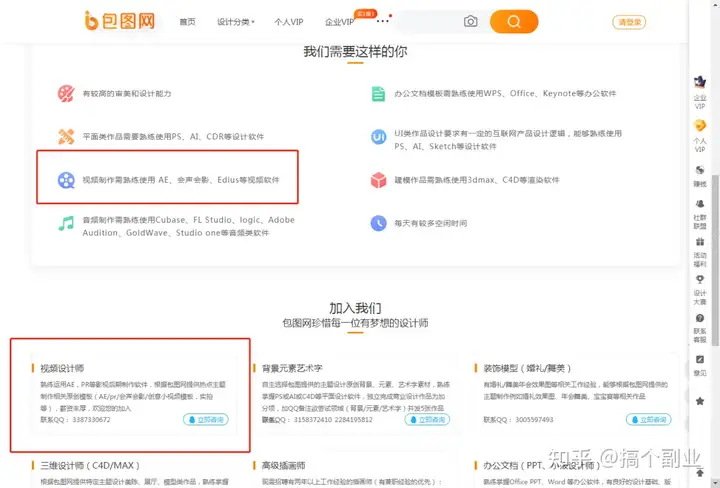Click the 装饰模型 (婚礼/舞美) job title
Screen dimensions: 720x488
point(527,368)
